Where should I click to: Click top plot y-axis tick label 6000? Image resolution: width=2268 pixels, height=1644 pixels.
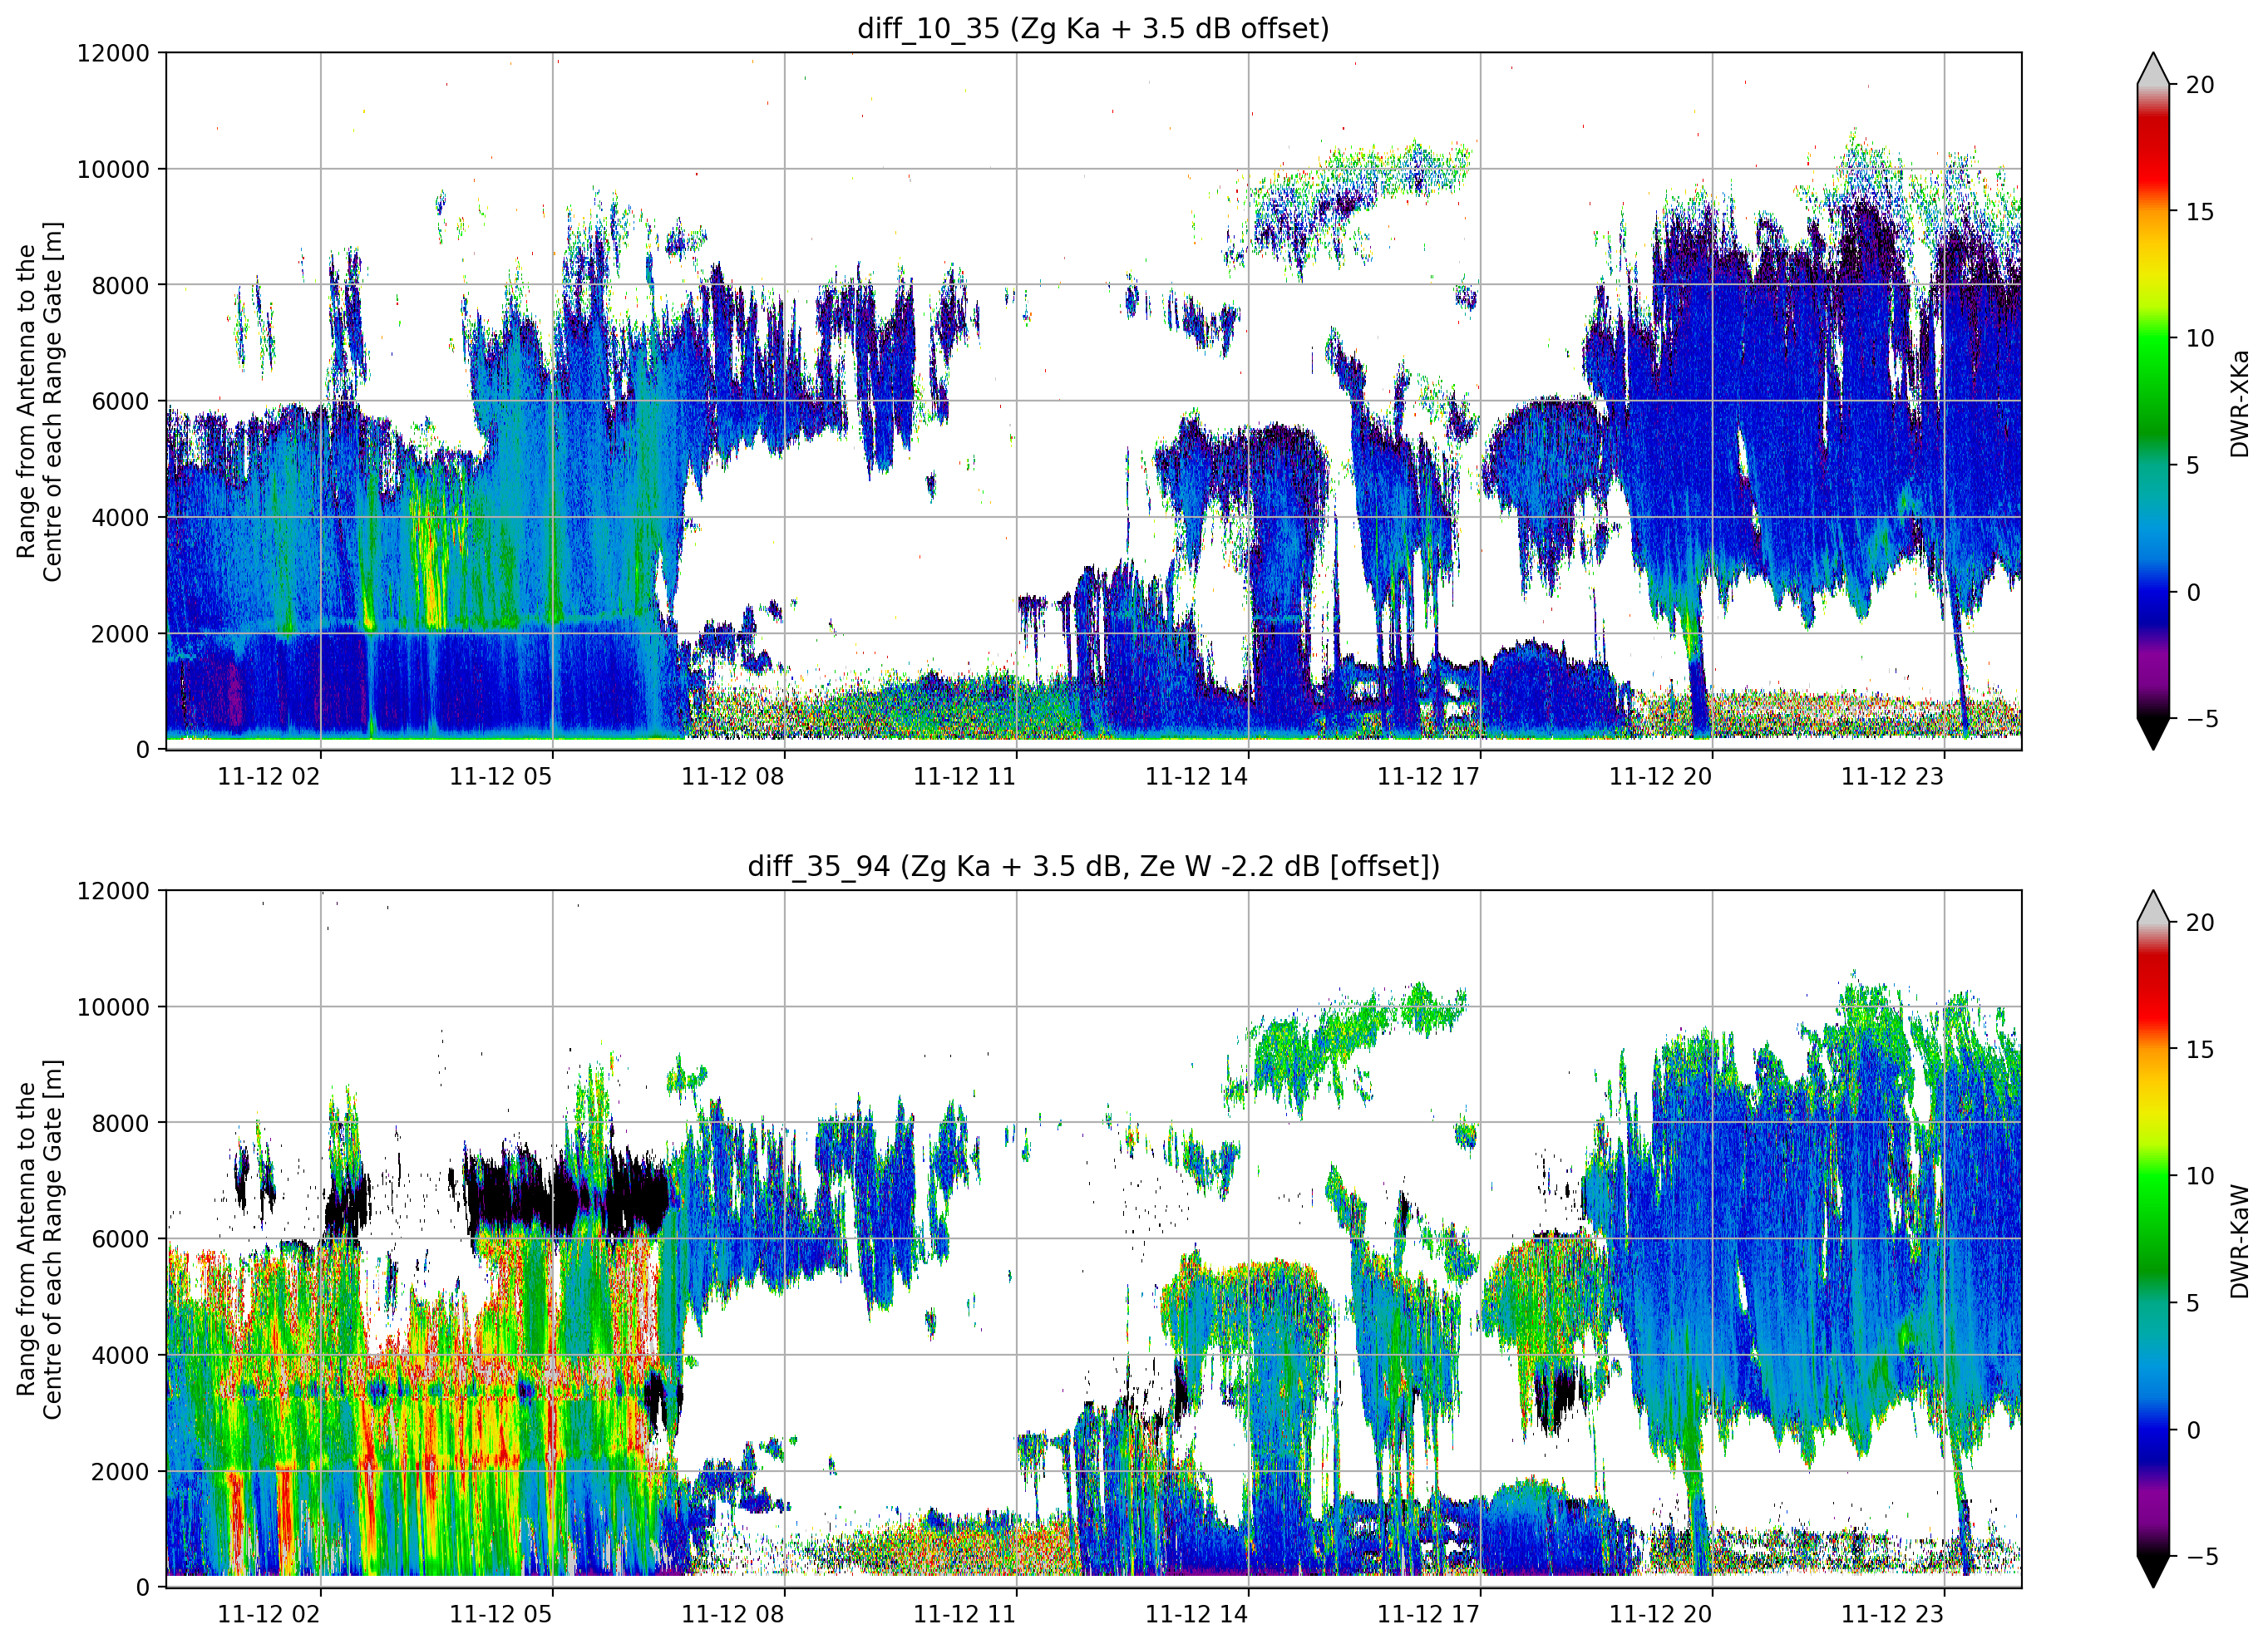[x=120, y=401]
